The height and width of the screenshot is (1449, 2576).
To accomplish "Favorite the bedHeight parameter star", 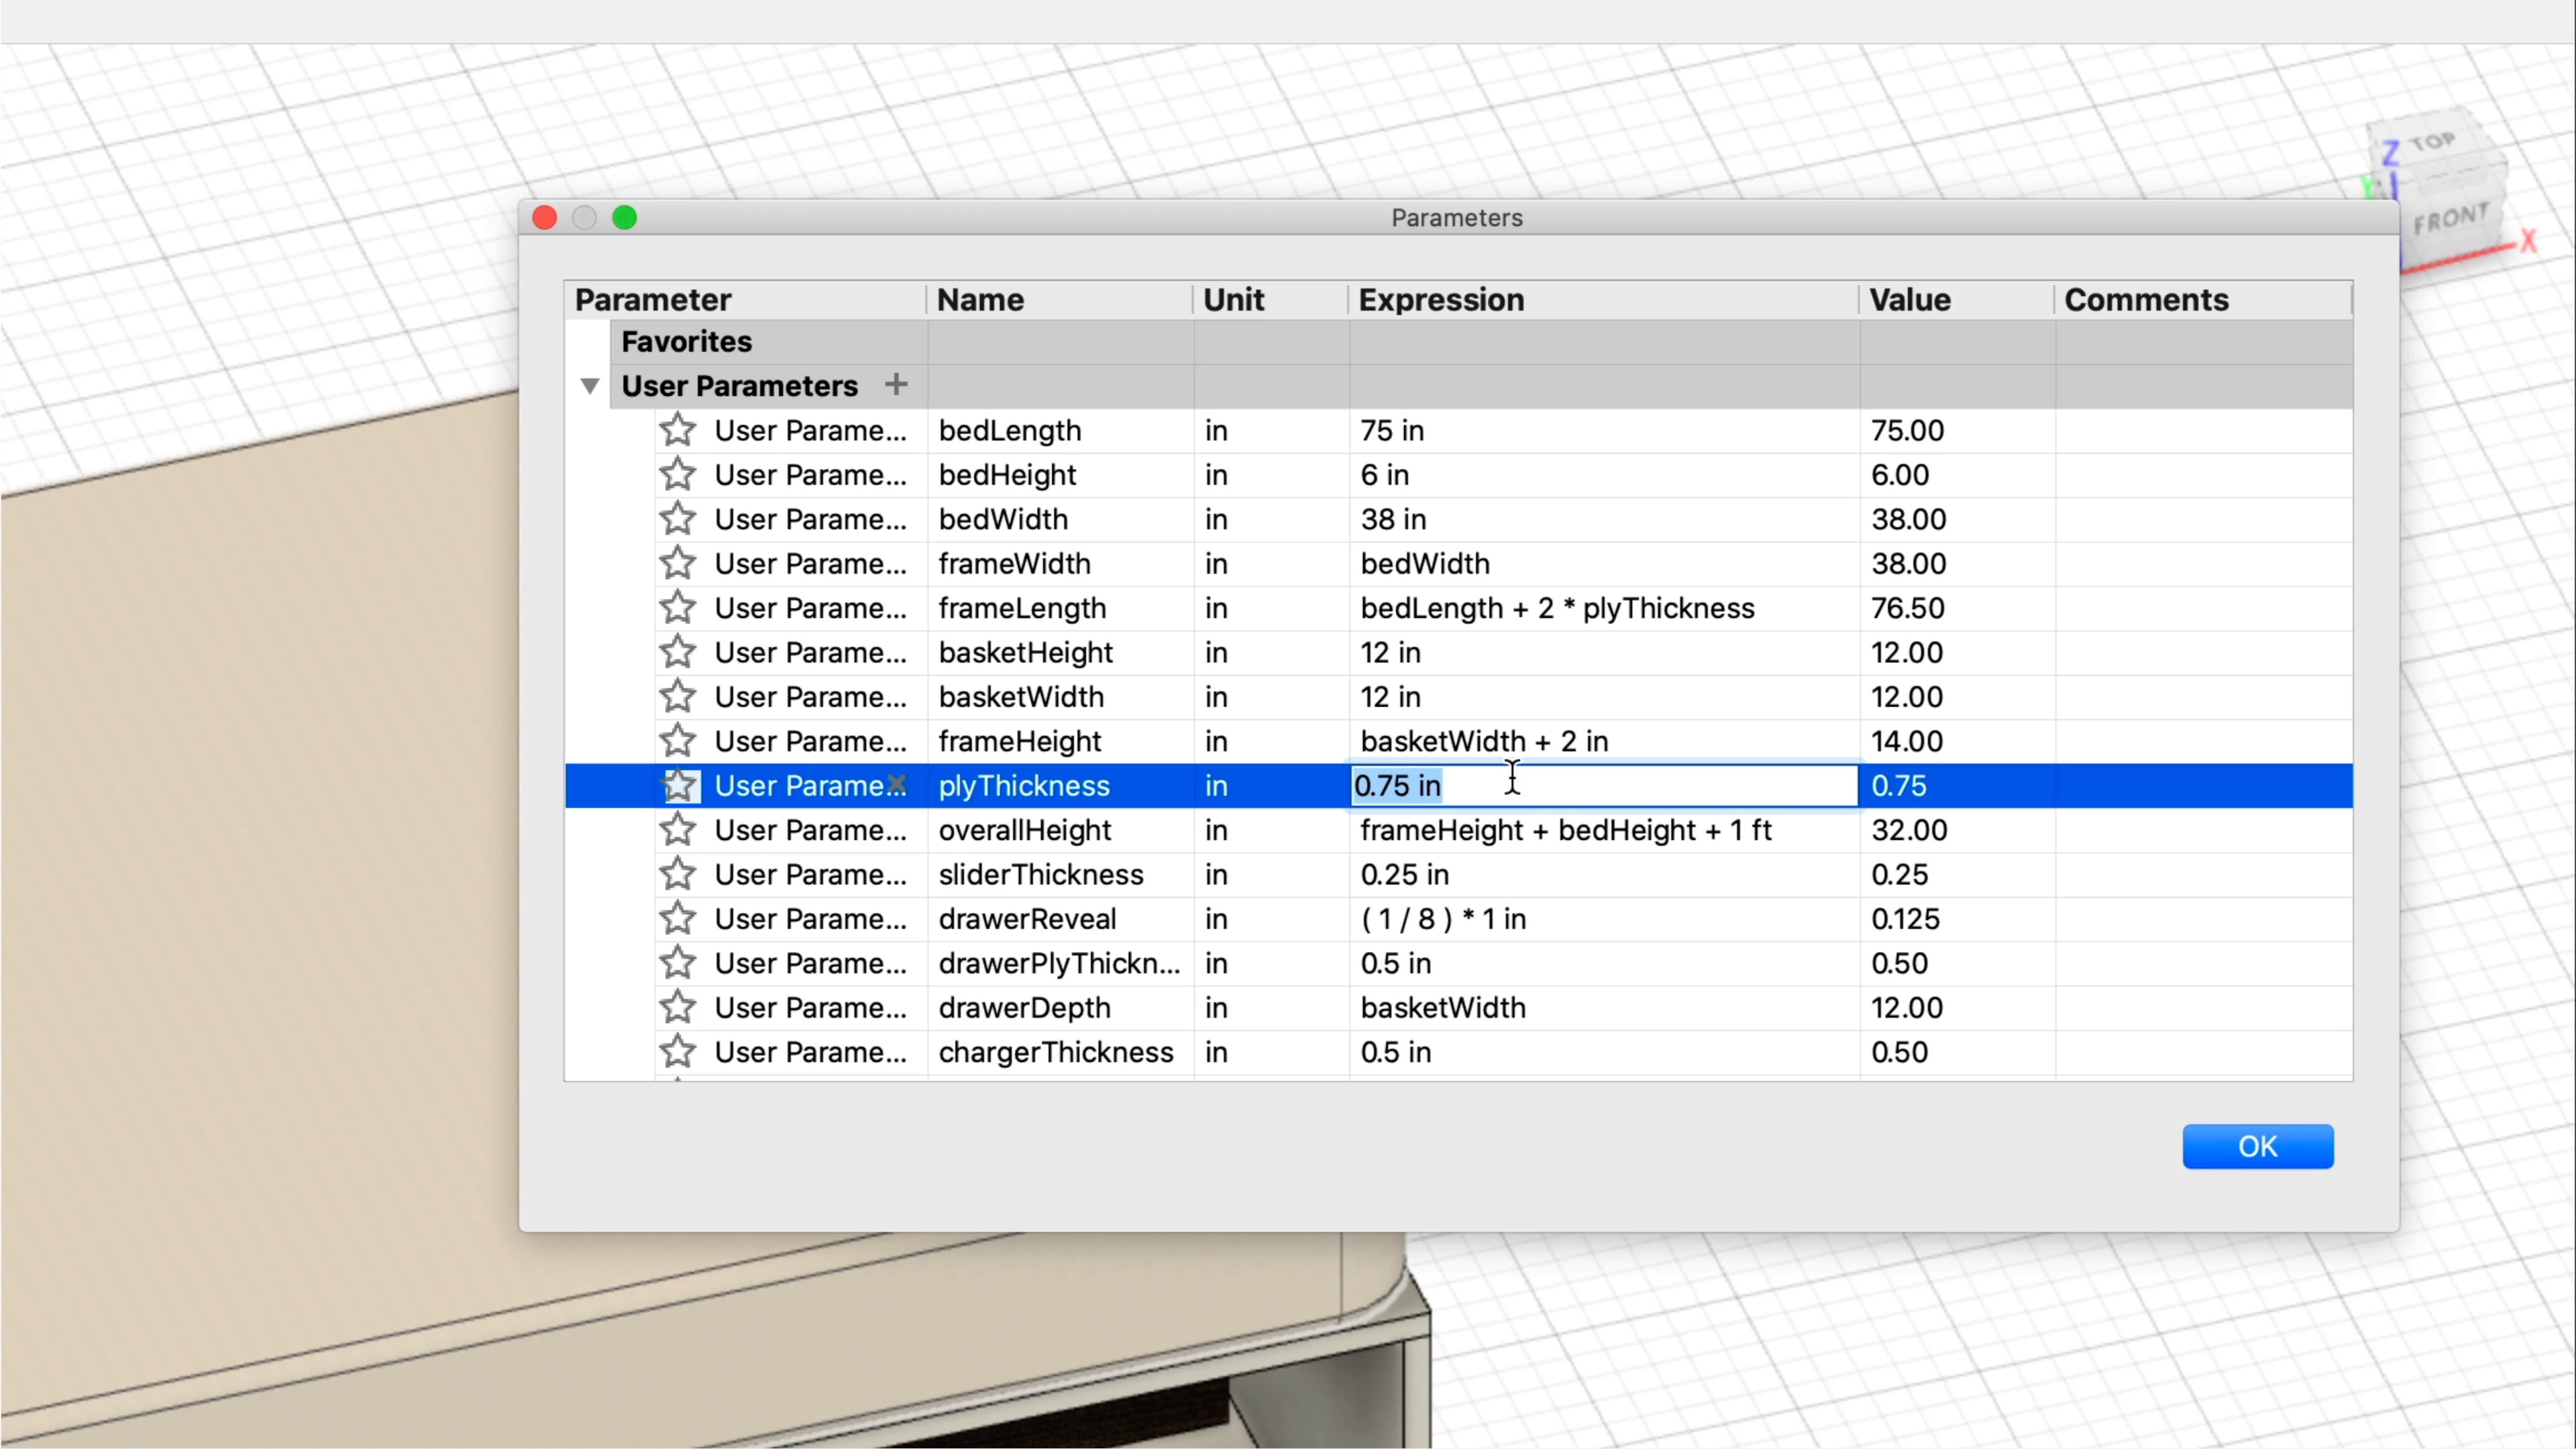I will (x=678, y=474).
